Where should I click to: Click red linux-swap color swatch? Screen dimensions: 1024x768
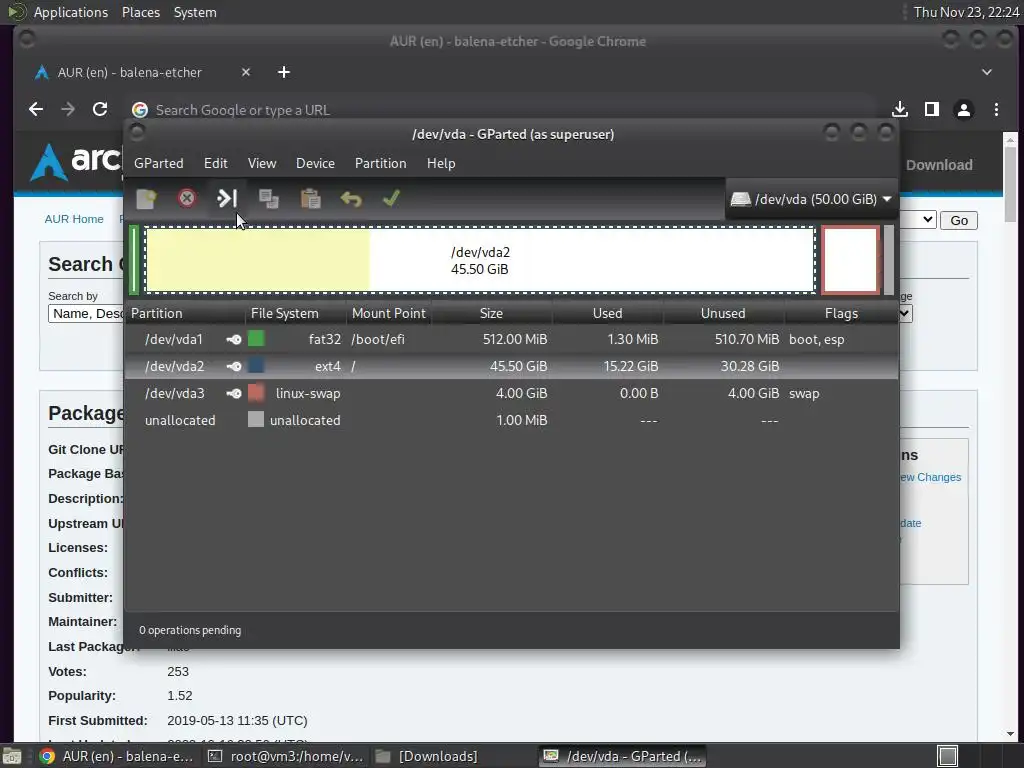point(256,392)
